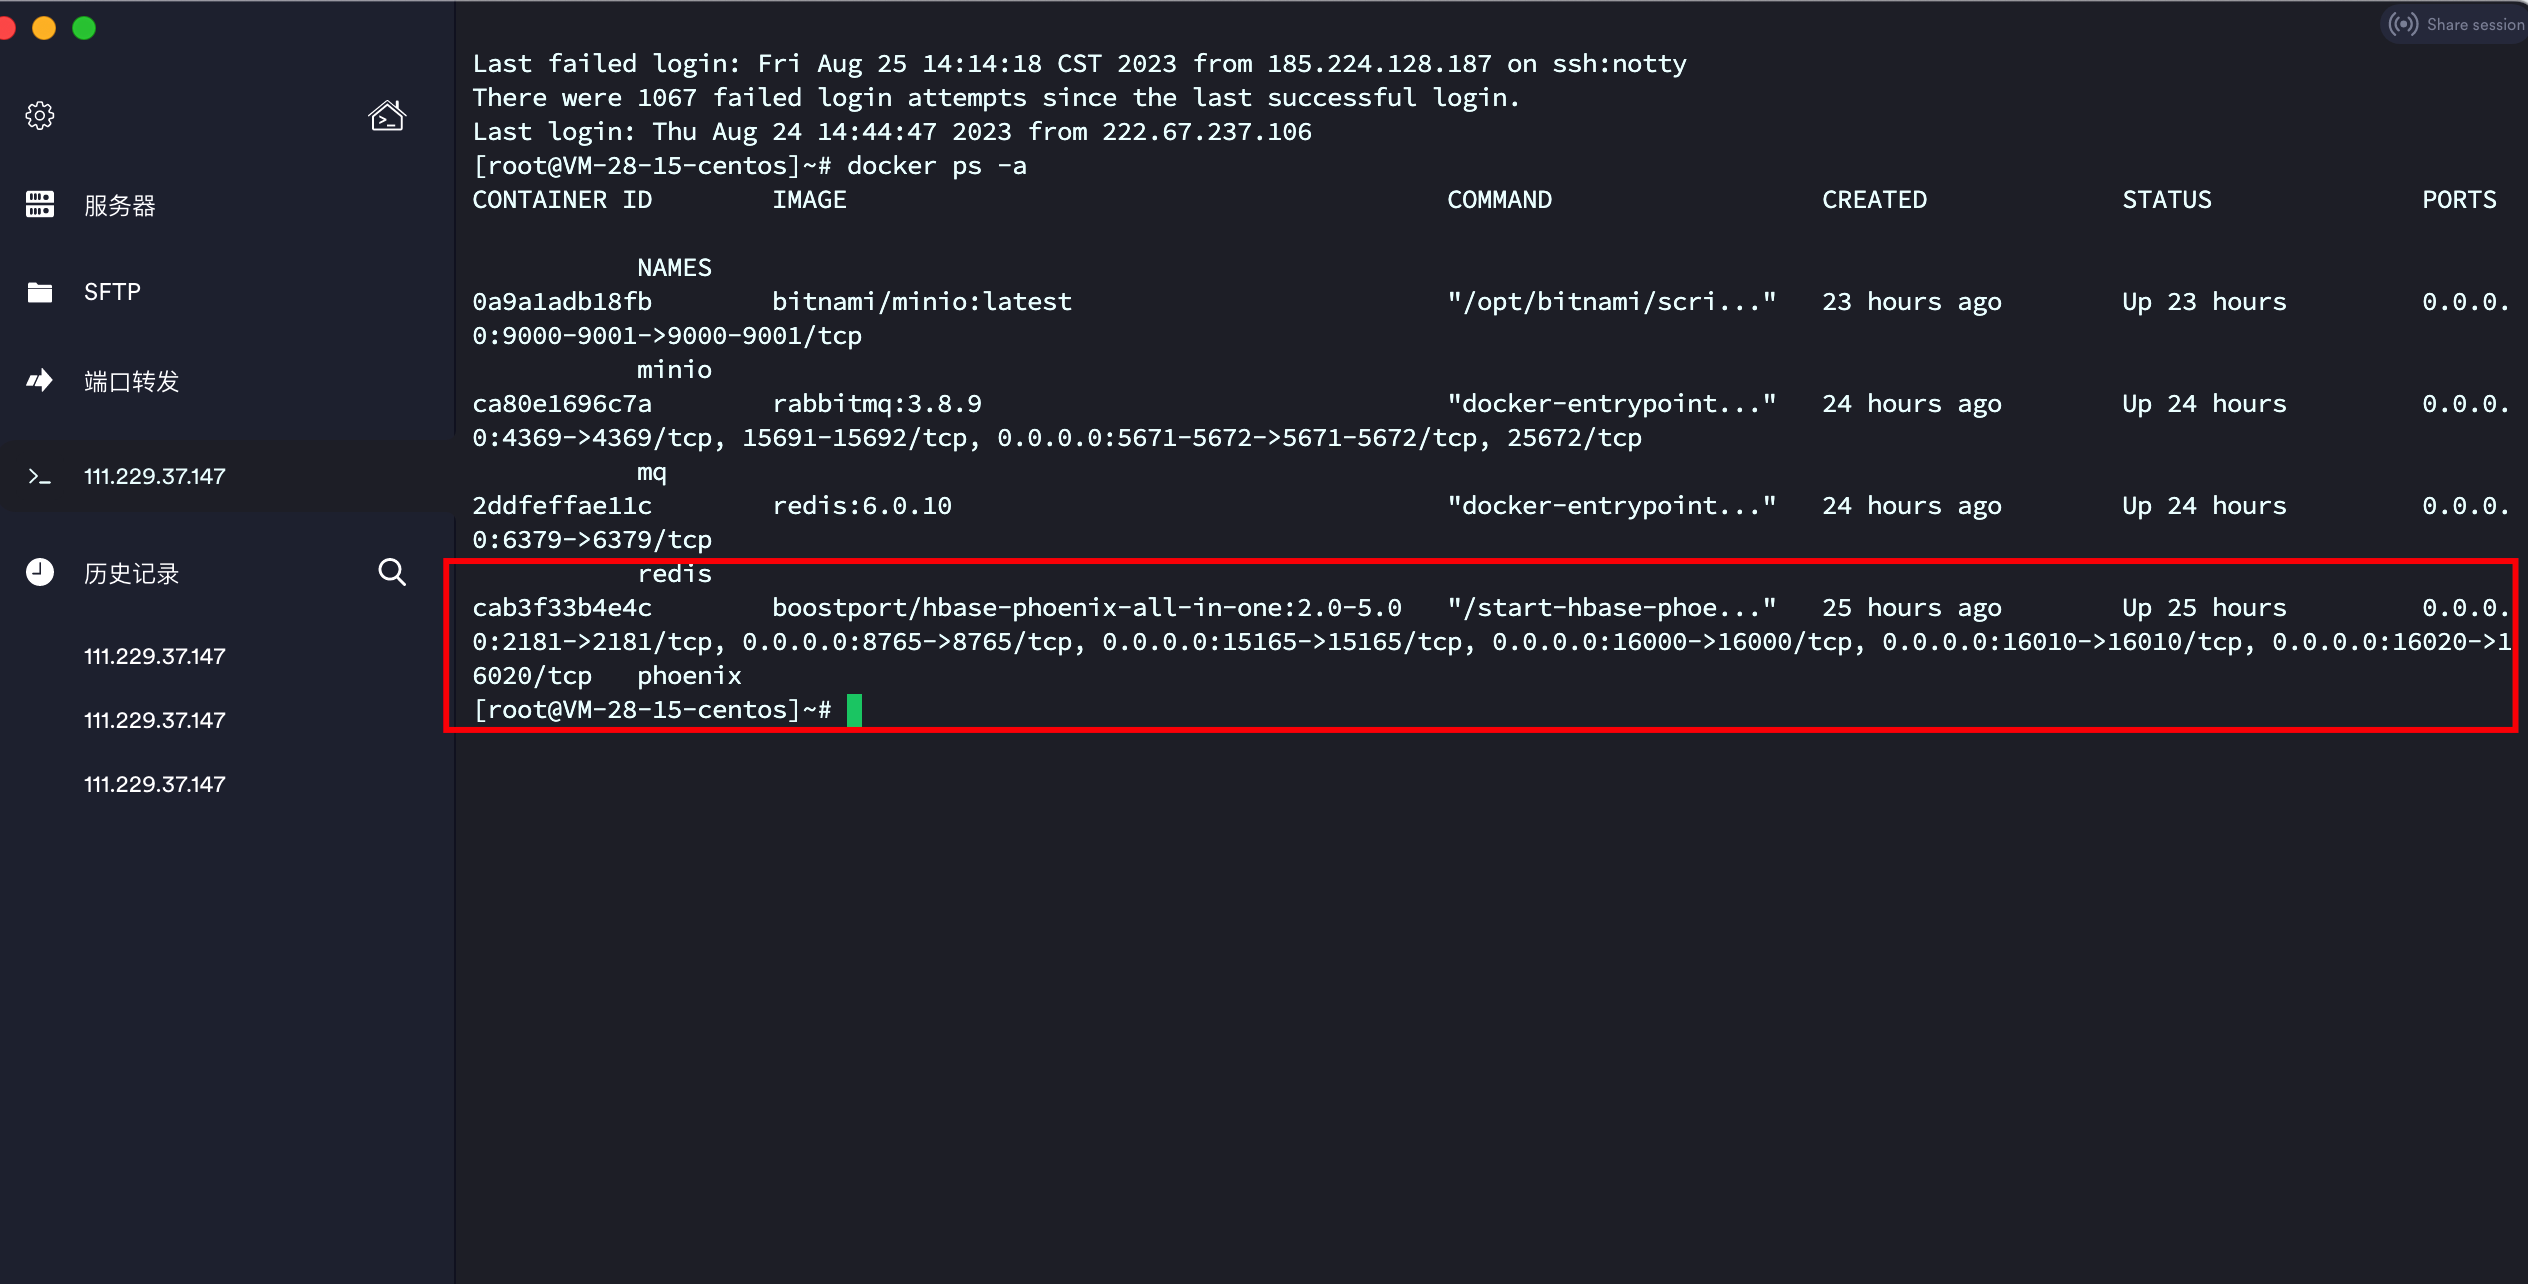The image size is (2528, 1284).
Task: Click the history clock icon
Action: pyautogui.click(x=40, y=572)
